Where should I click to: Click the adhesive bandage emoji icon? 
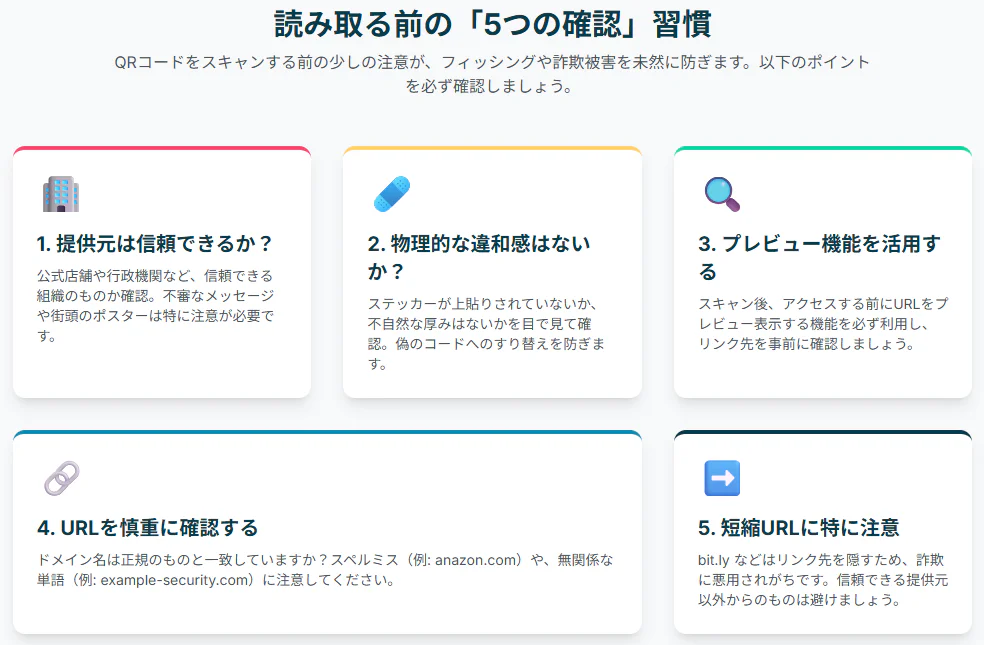pyautogui.click(x=391, y=194)
